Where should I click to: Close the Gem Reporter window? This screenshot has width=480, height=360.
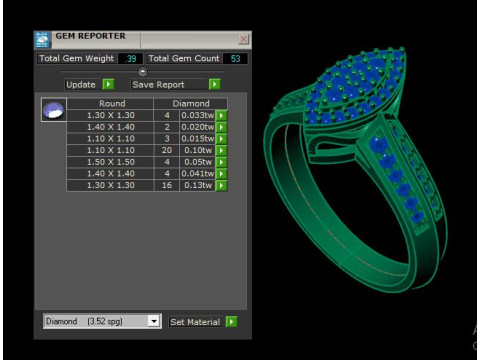click(244, 39)
